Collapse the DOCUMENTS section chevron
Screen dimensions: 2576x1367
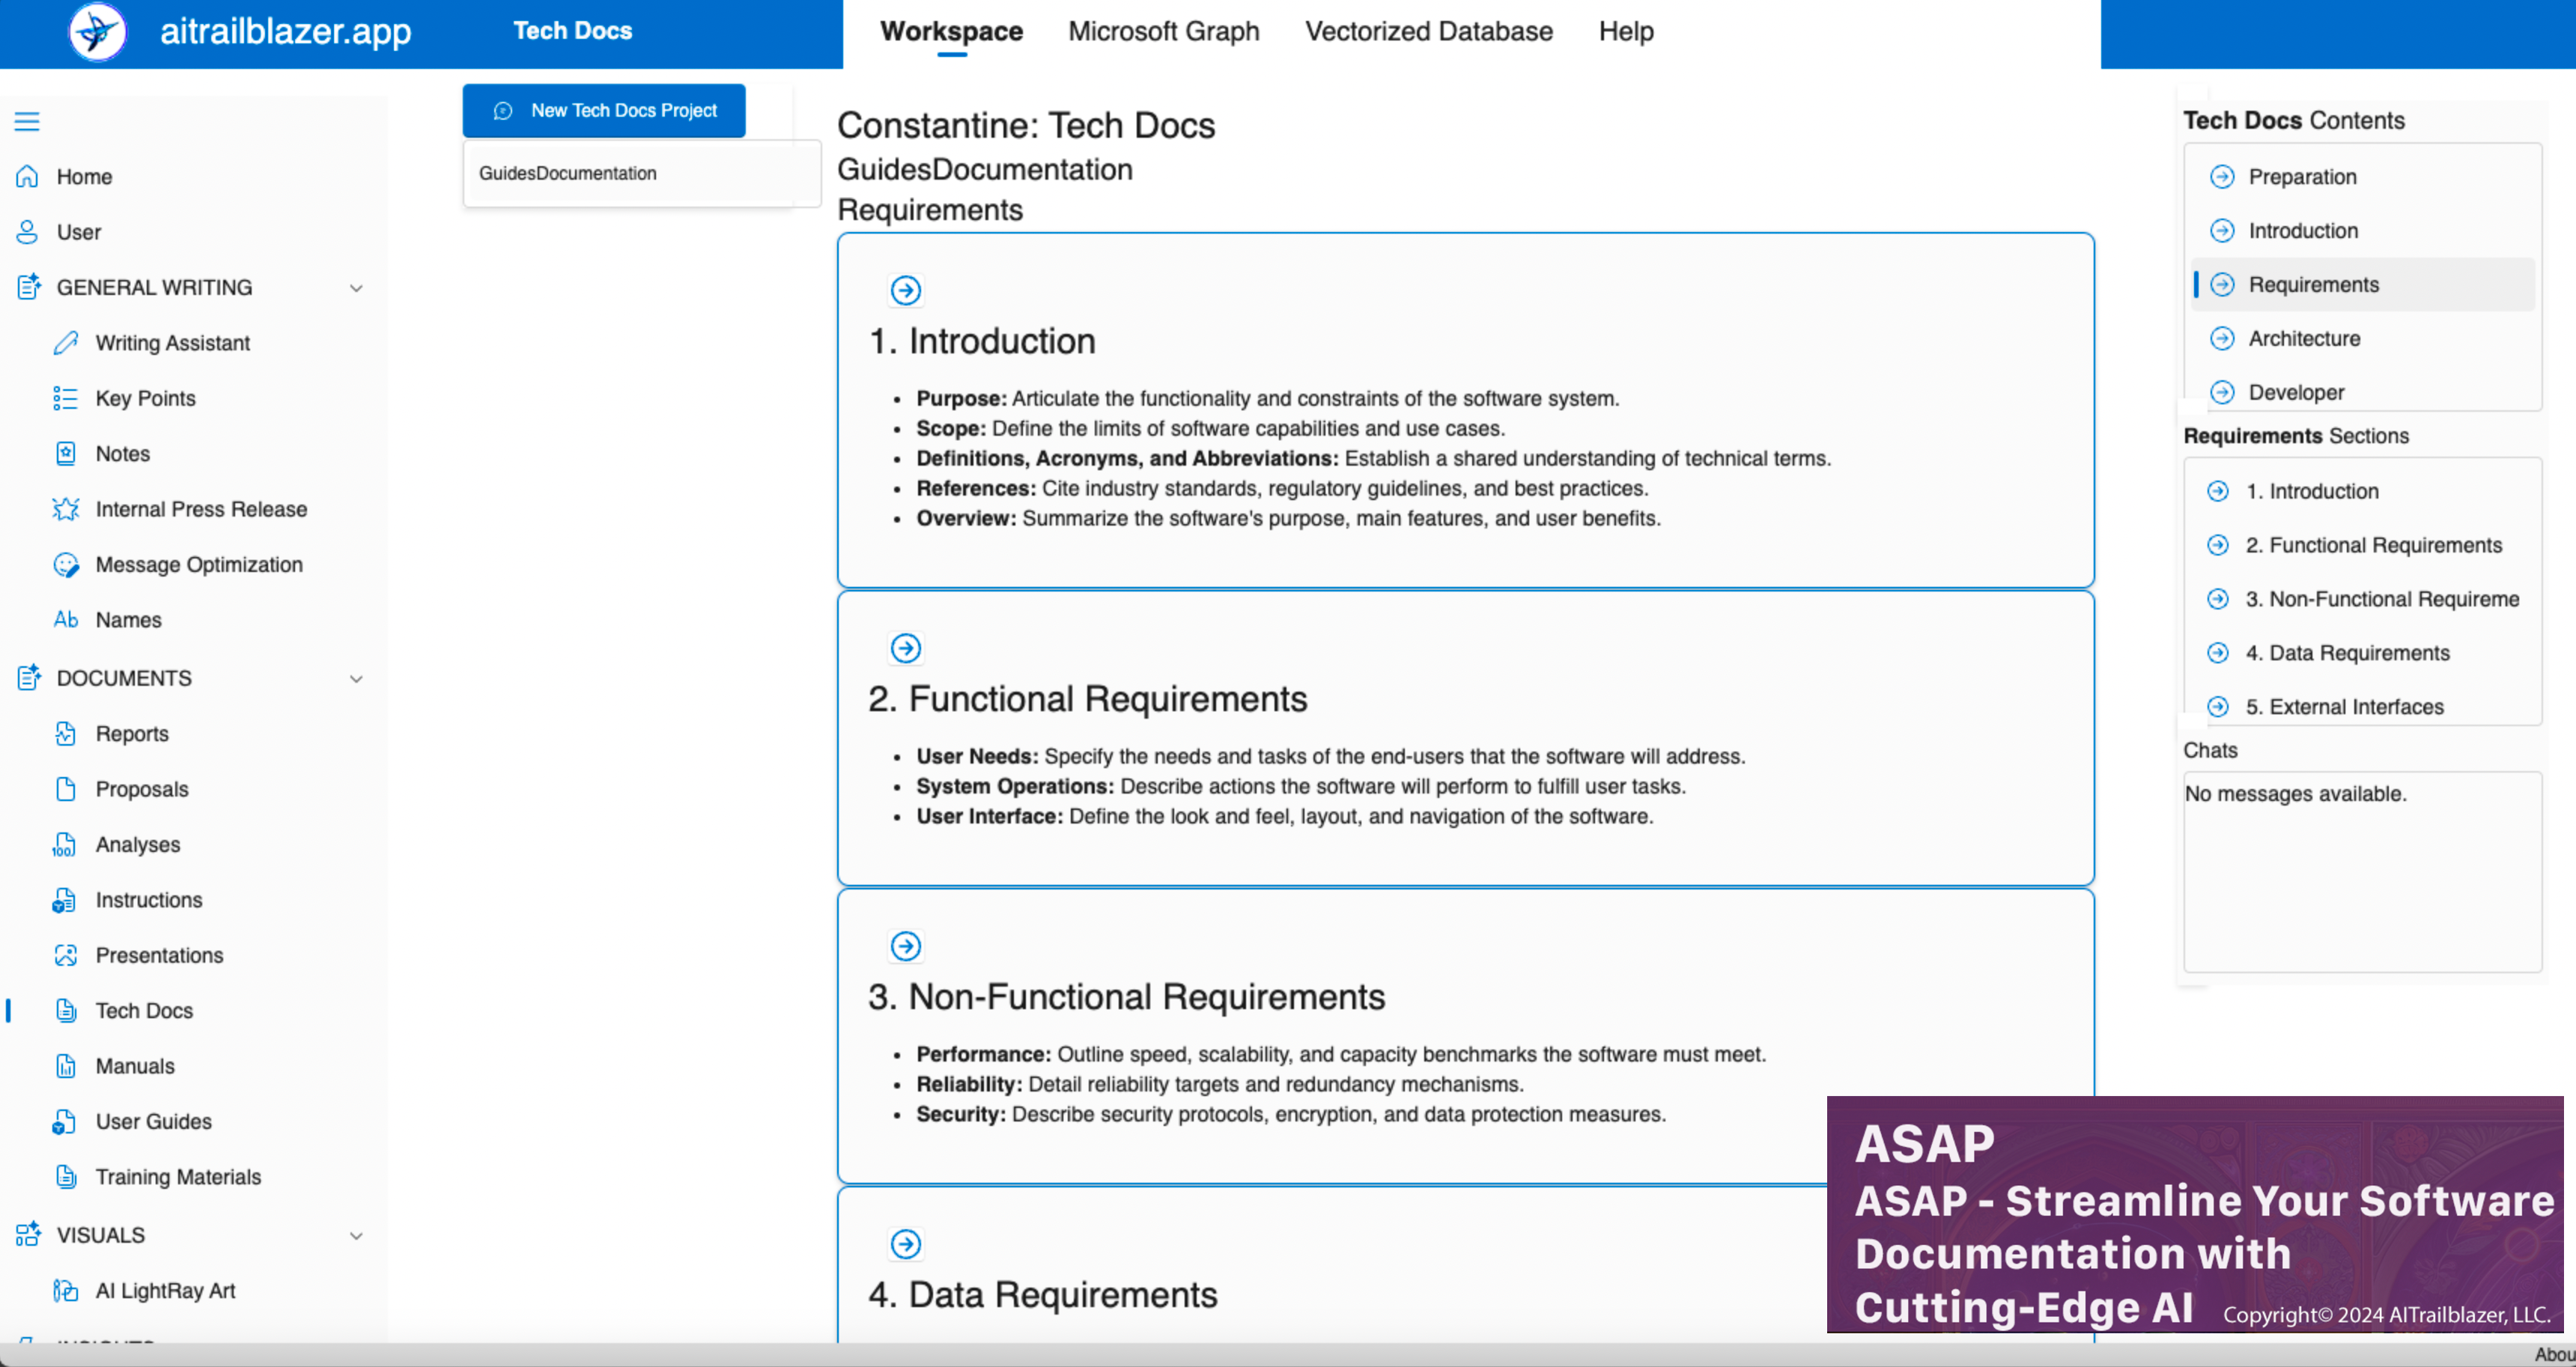(356, 679)
